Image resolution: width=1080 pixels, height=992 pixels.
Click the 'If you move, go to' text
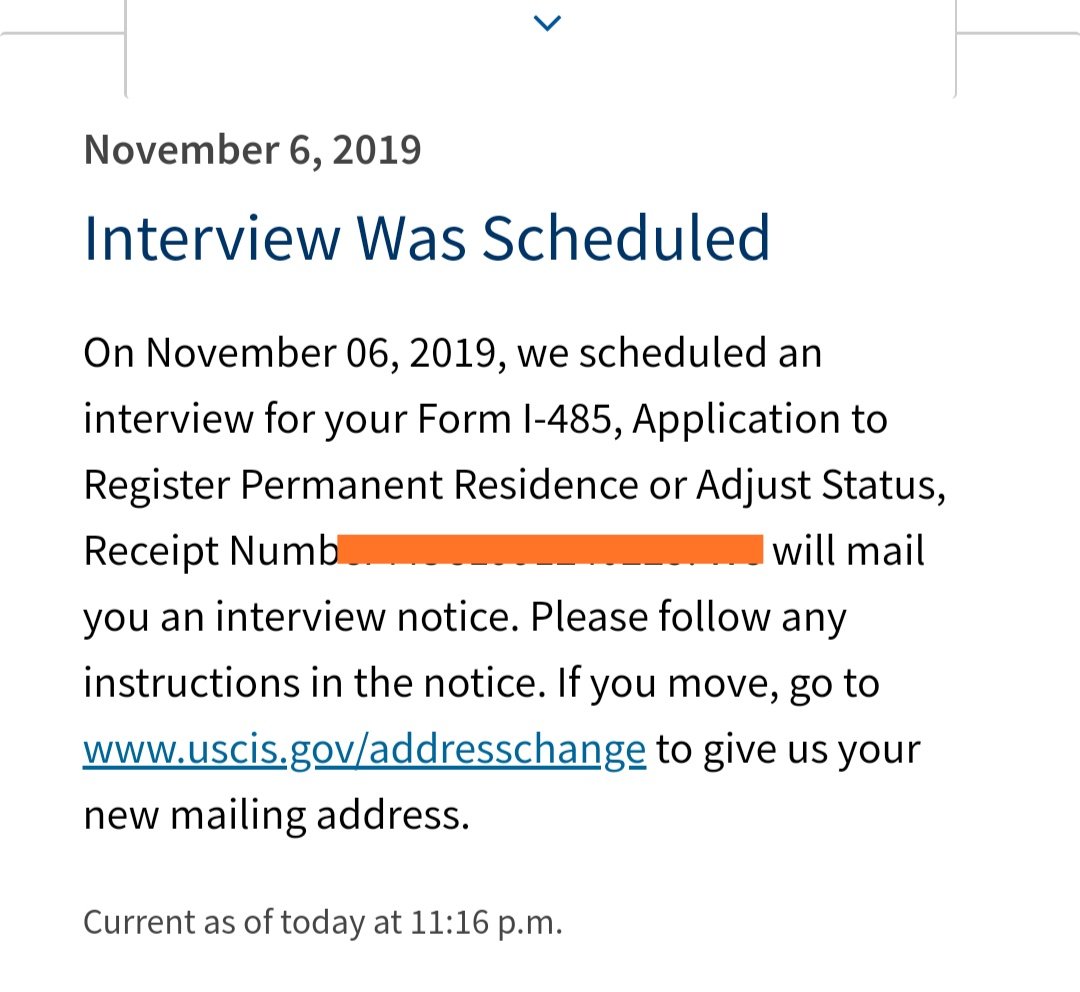pyautogui.click(x=718, y=683)
